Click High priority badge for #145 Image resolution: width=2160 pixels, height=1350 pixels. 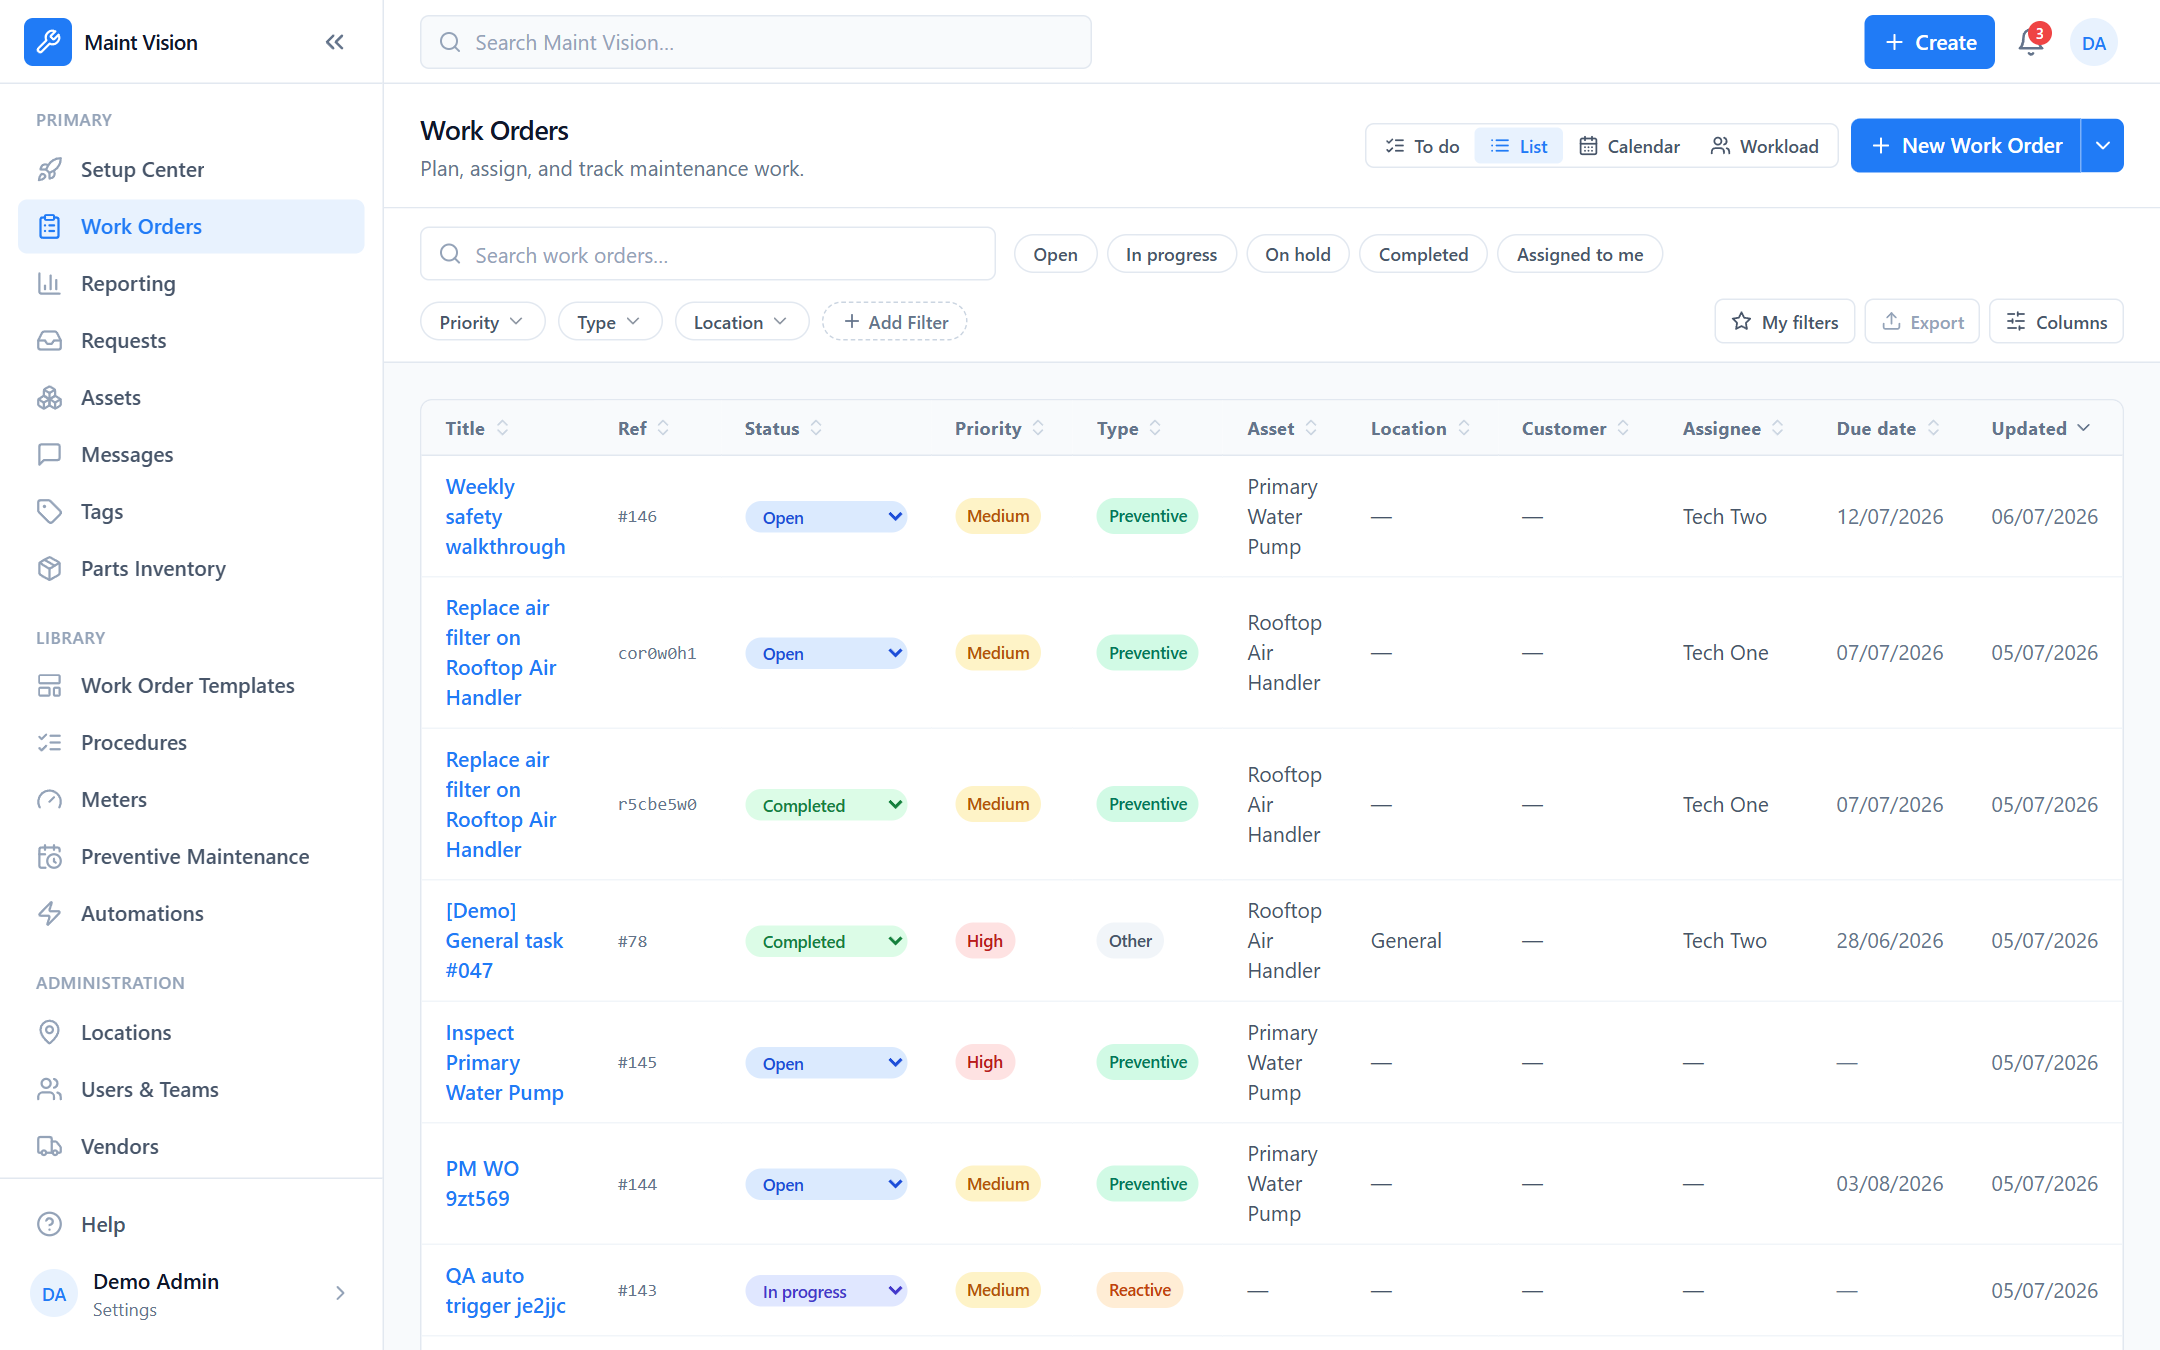985,1062
